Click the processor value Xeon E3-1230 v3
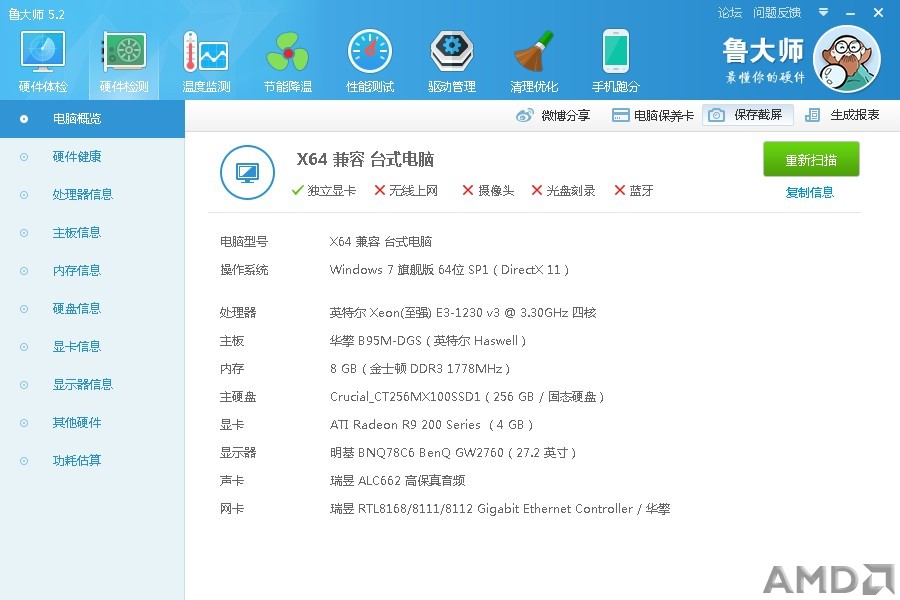The image size is (900, 600). [463, 312]
